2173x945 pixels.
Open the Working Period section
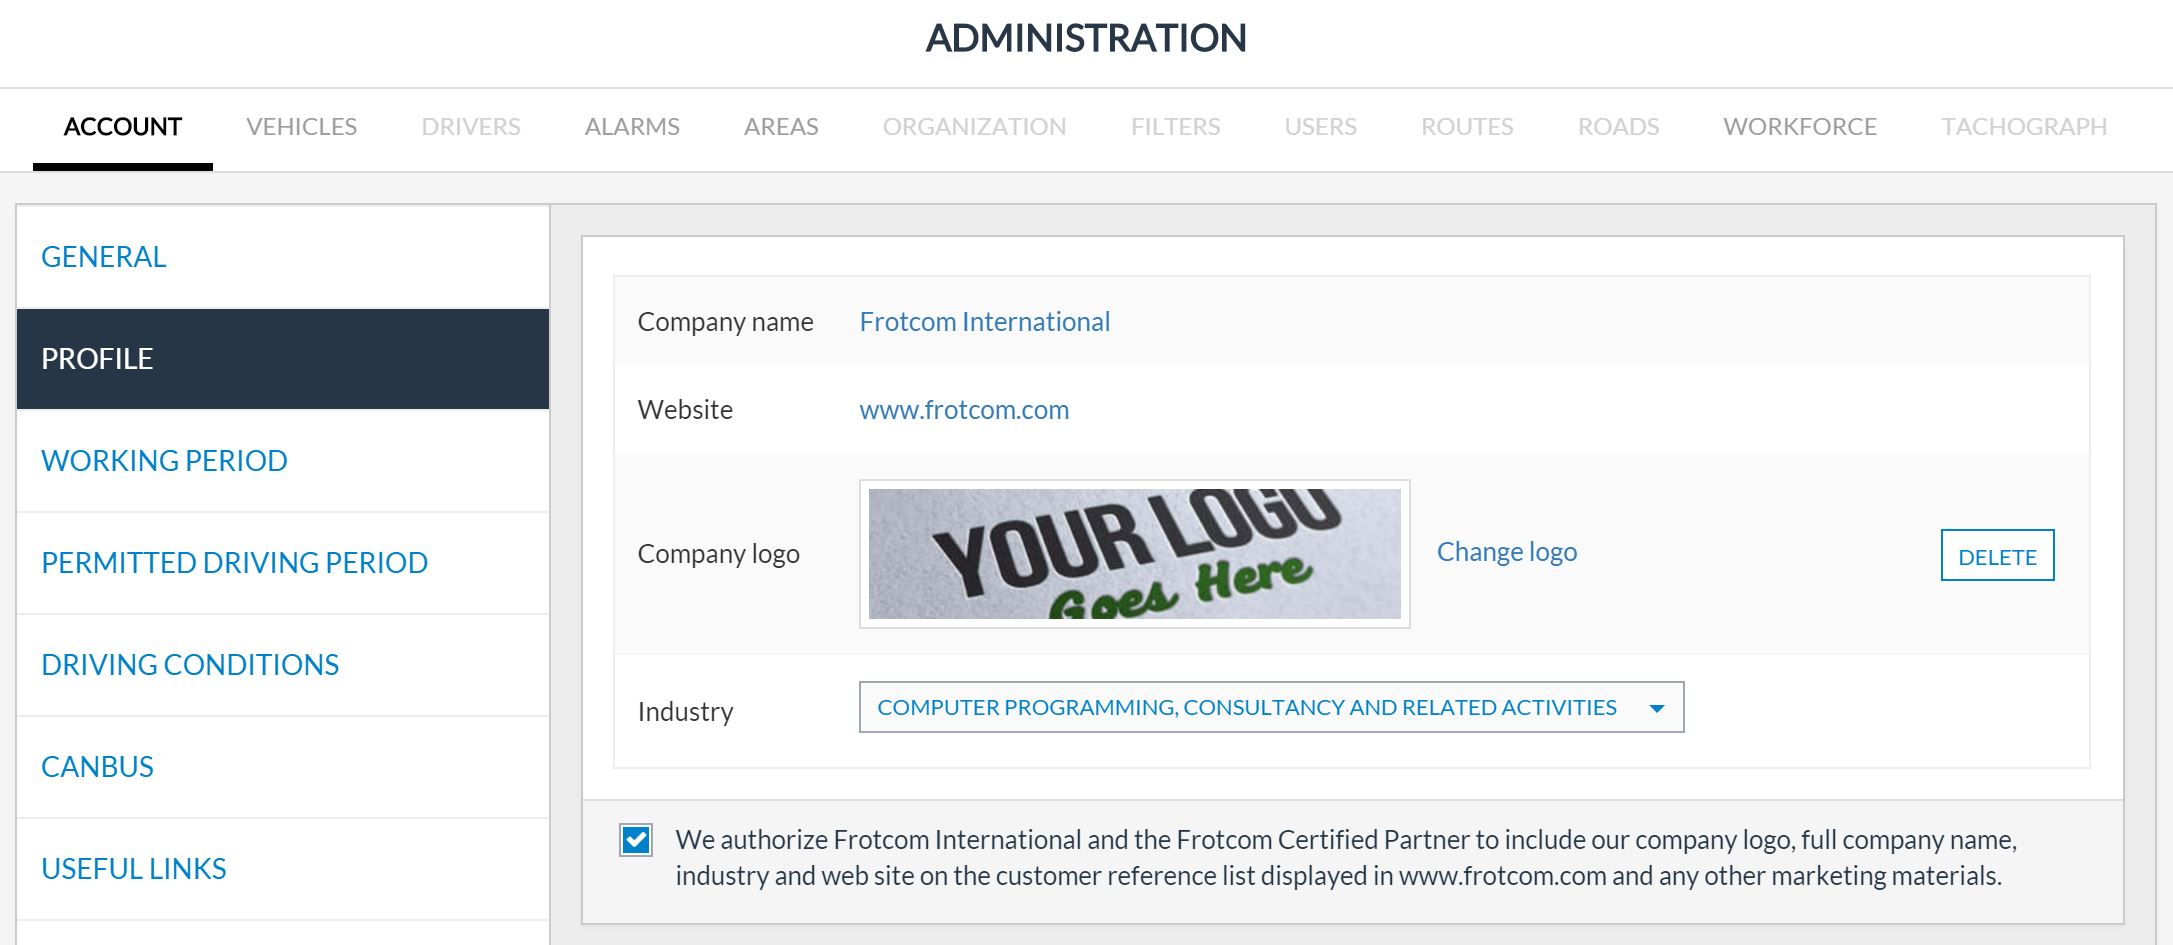[x=164, y=461]
